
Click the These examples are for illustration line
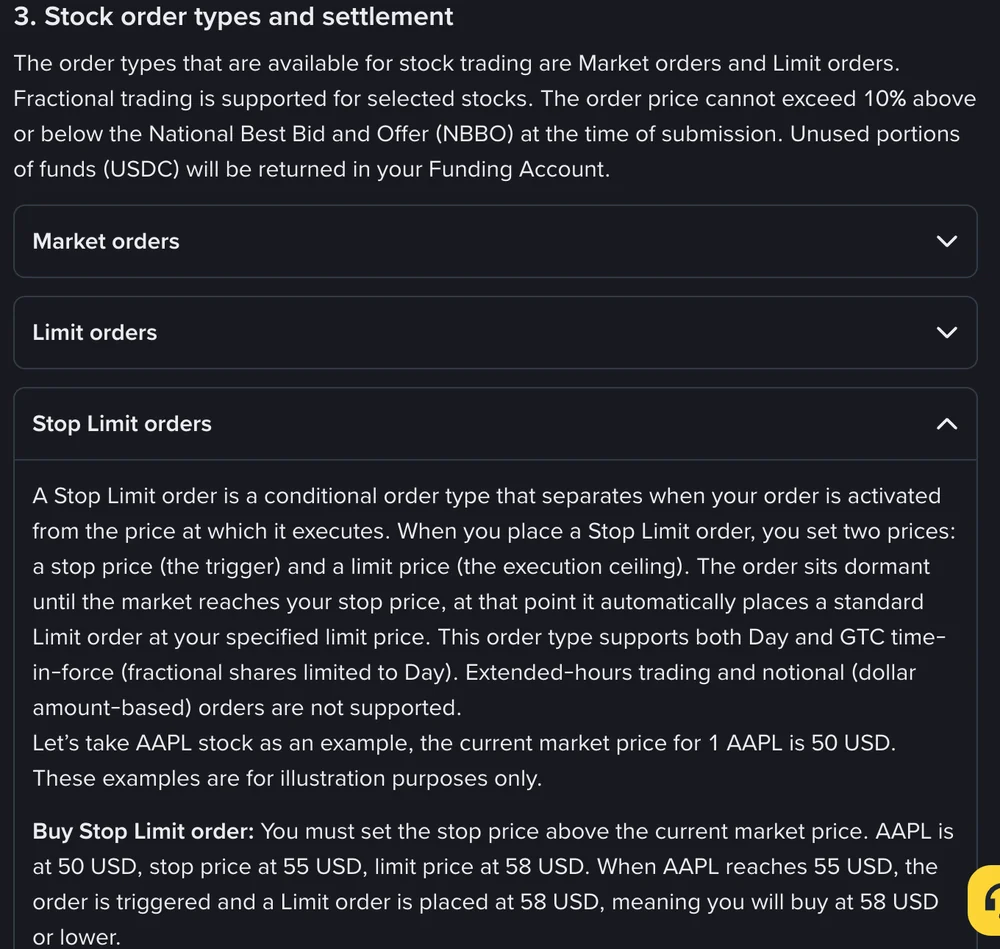coord(287,778)
